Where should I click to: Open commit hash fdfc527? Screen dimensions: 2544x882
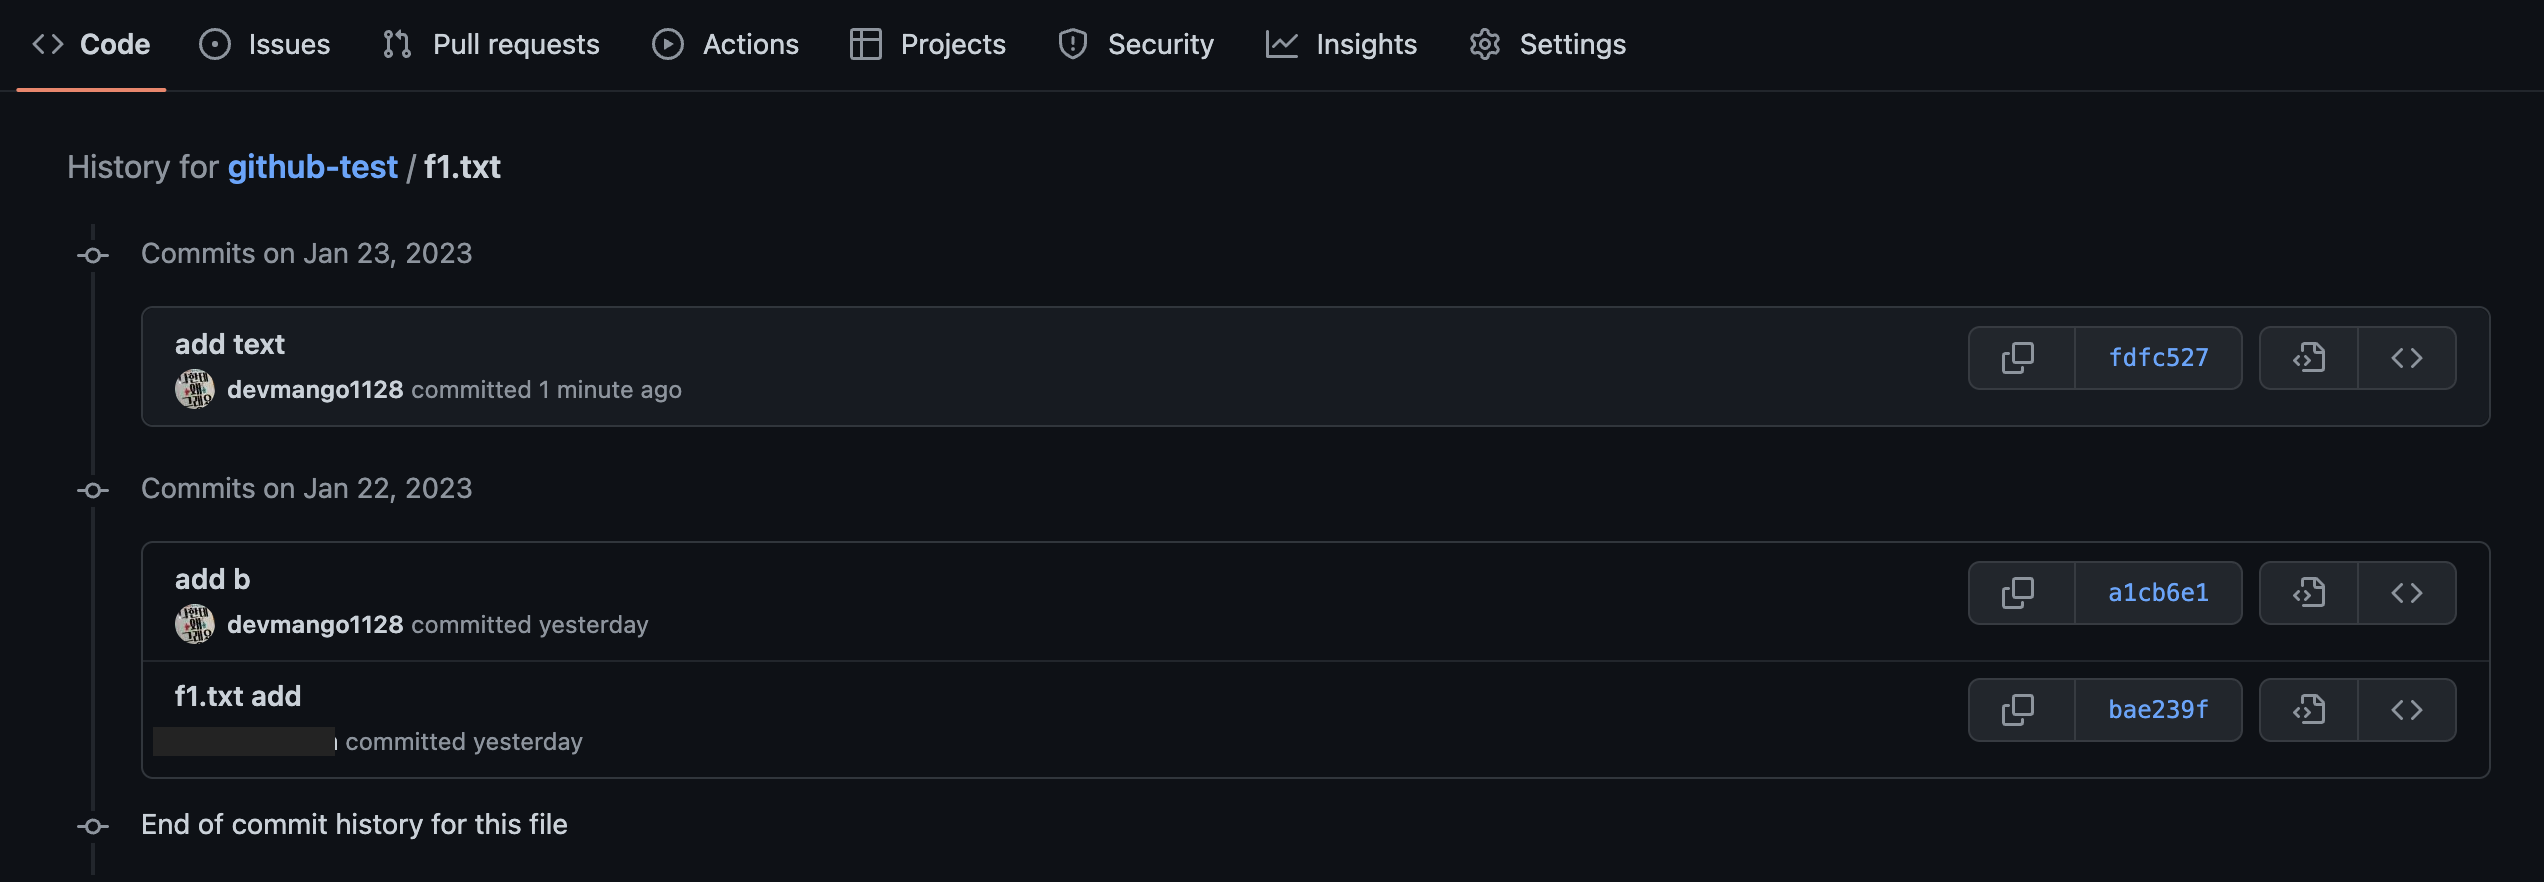2159,358
